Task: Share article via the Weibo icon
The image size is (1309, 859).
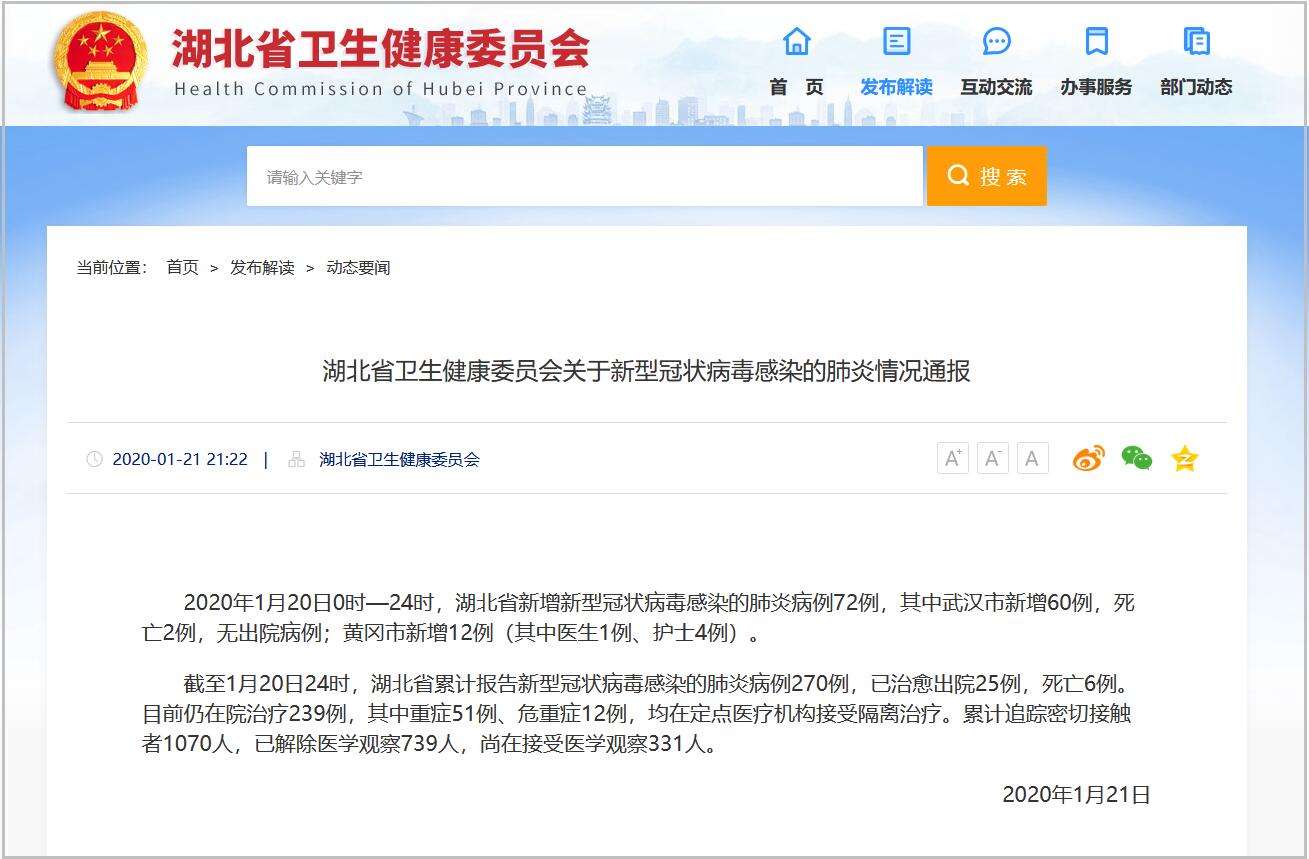Action: point(1089,458)
